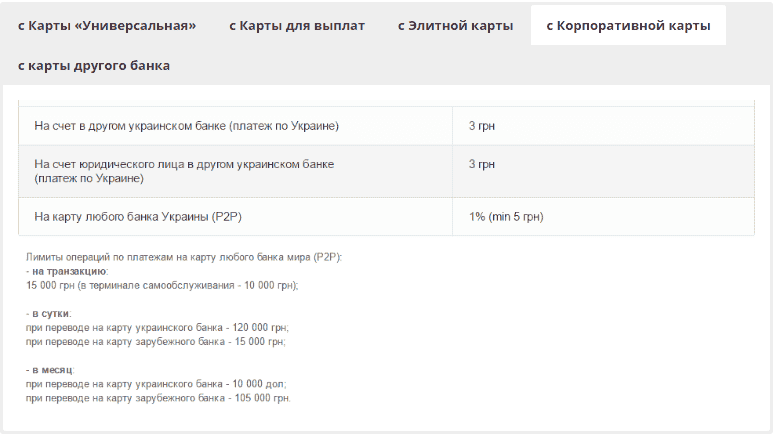Screen dimensions: 773x441
Task: Click the 3 грн fee in the юридического лица row
Action: 482,163
